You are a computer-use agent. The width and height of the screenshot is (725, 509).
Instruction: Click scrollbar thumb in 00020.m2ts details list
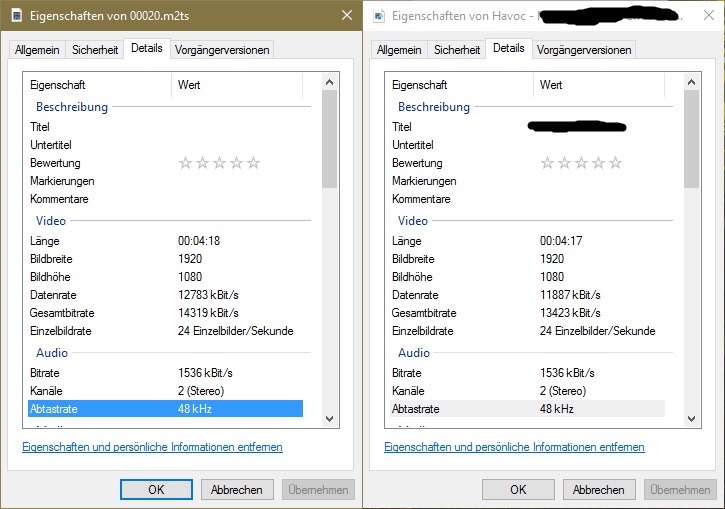[x=329, y=139]
